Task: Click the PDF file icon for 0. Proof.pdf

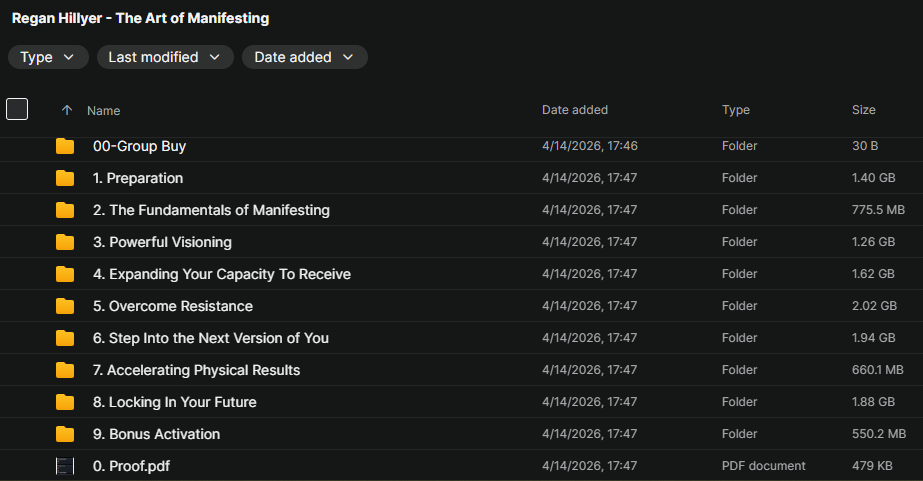Action: point(65,466)
